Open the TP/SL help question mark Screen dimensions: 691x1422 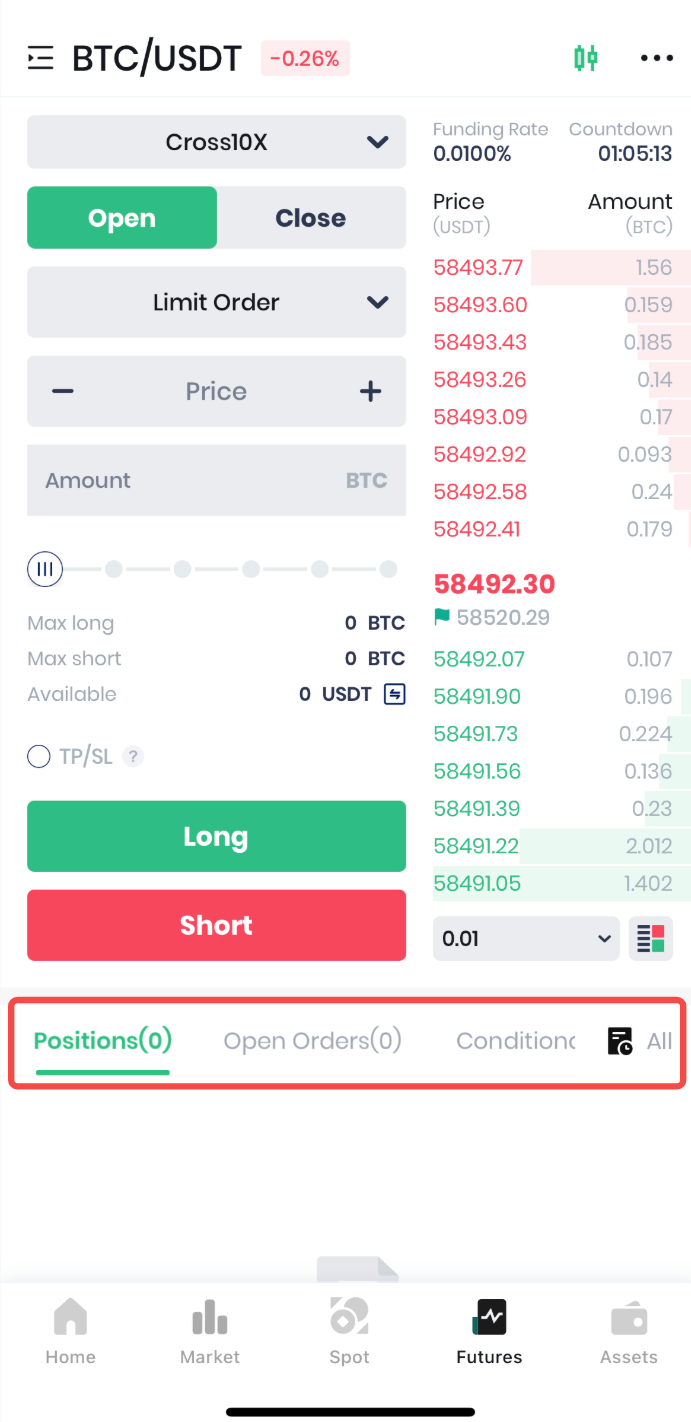(133, 757)
